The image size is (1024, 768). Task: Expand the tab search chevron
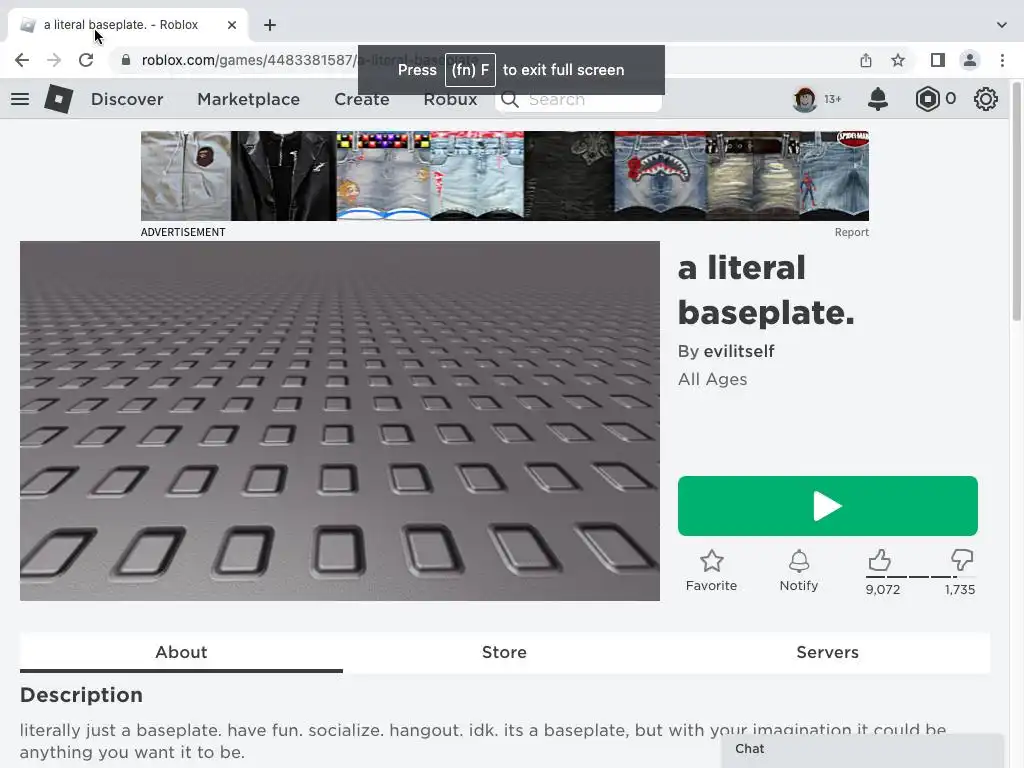(1002, 25)
